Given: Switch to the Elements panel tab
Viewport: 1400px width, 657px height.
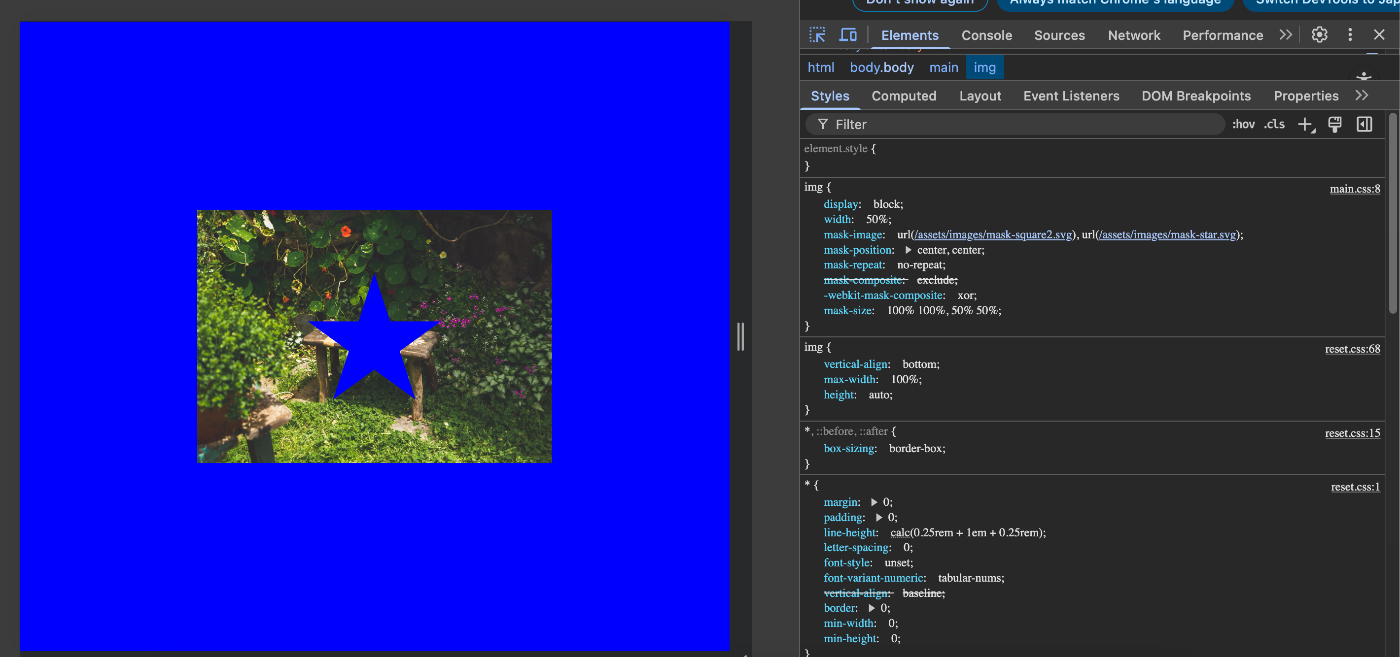Looking at the screenshot, I should coord(910,35).
